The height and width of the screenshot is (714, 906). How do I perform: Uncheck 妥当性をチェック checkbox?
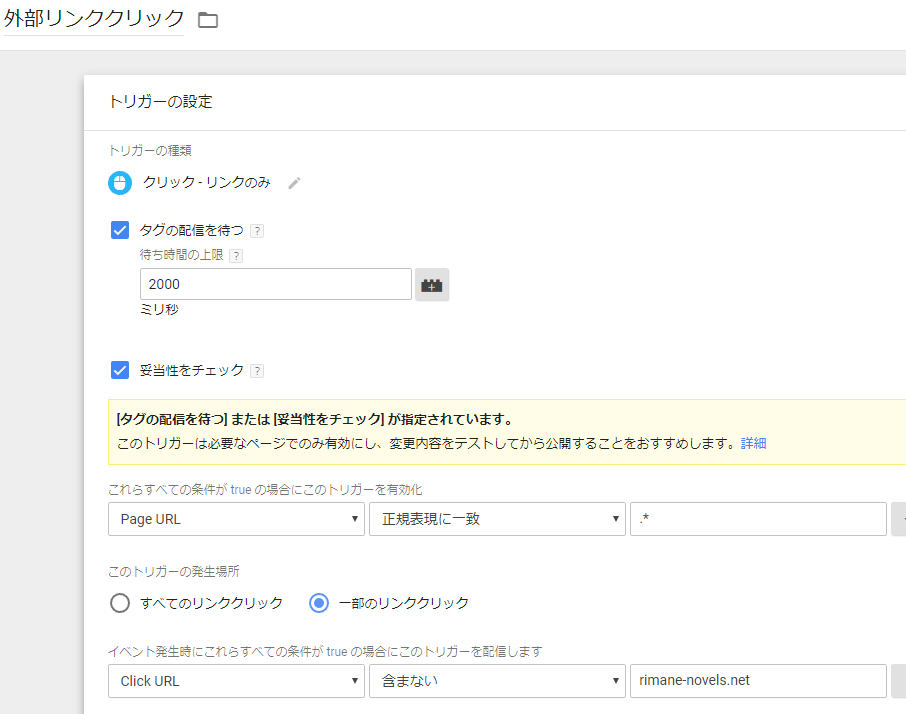tap(120, 370)
